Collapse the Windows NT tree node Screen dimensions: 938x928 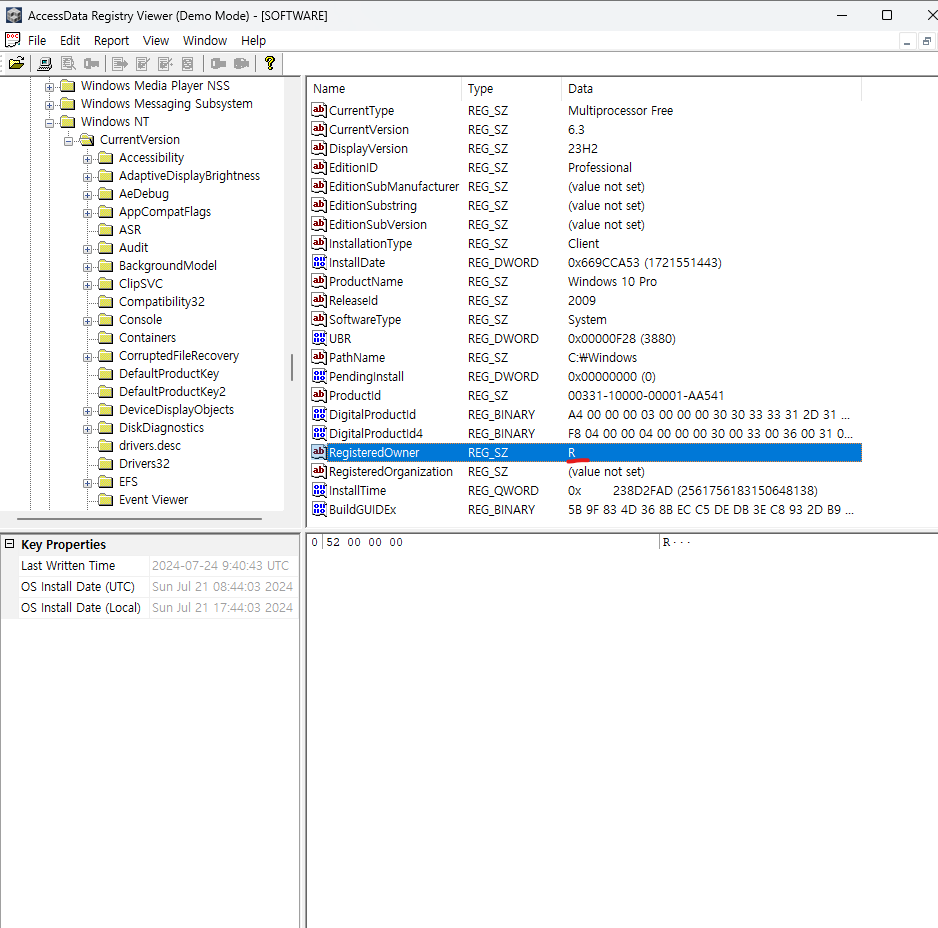click(x=50, y=123)
